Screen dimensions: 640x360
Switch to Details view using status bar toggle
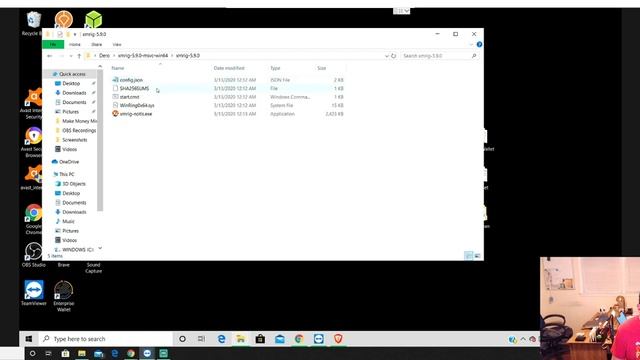tap(469, 256)
